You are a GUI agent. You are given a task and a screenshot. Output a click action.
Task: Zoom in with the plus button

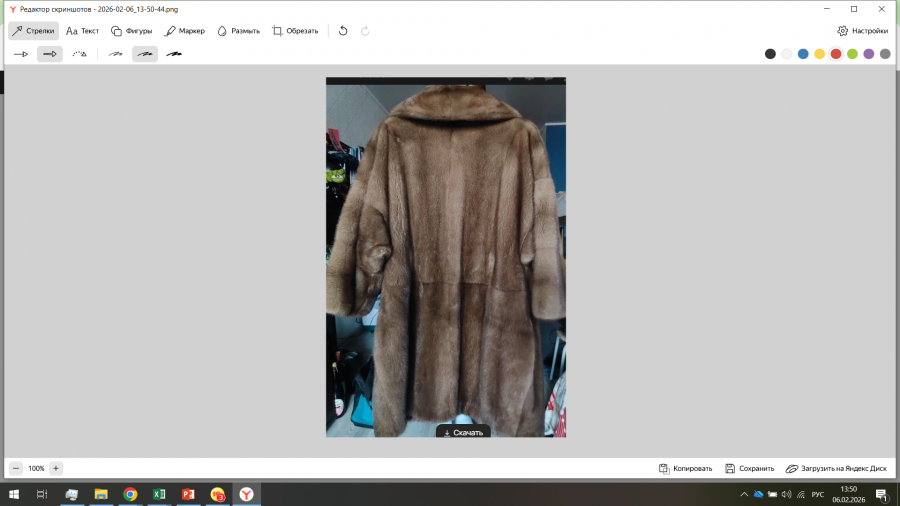(56, 468)
